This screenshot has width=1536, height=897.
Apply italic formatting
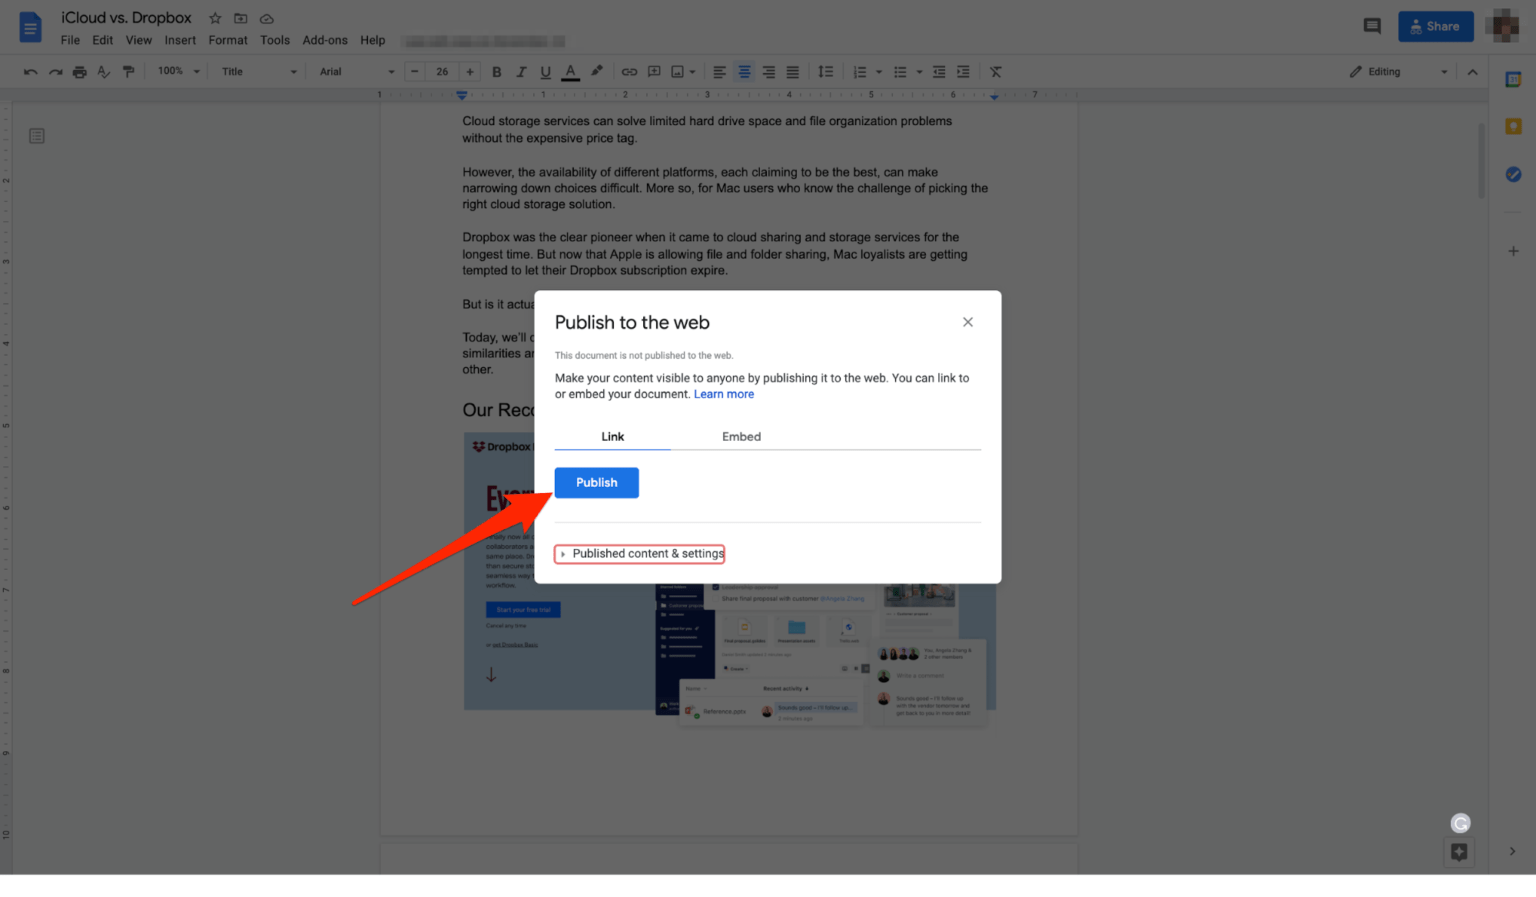click(521, 71)
